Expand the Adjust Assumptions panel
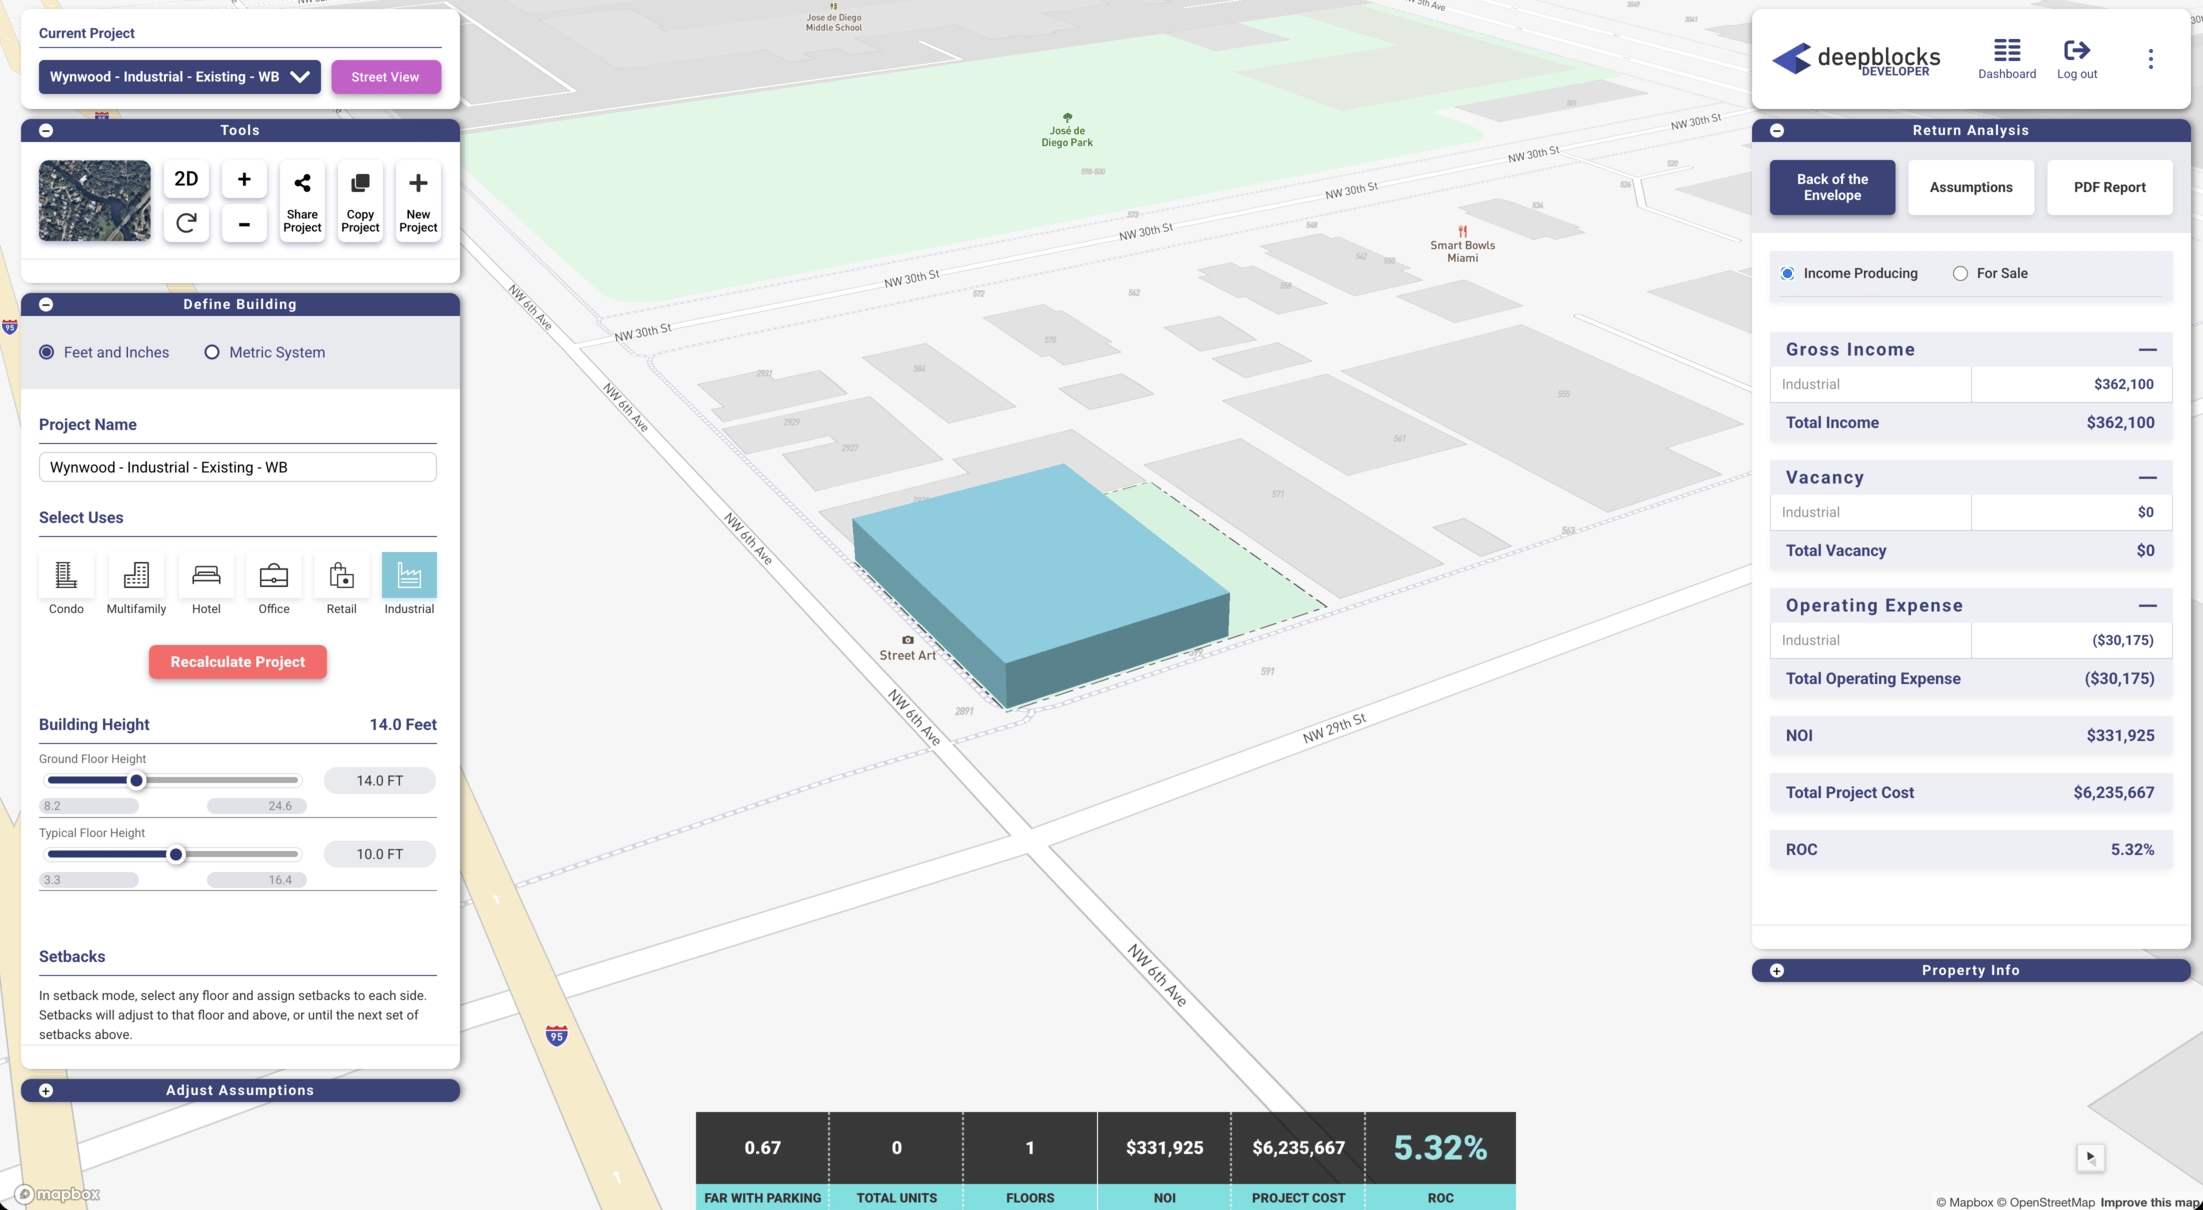 pyautogui.click(x=46, y=1090)
